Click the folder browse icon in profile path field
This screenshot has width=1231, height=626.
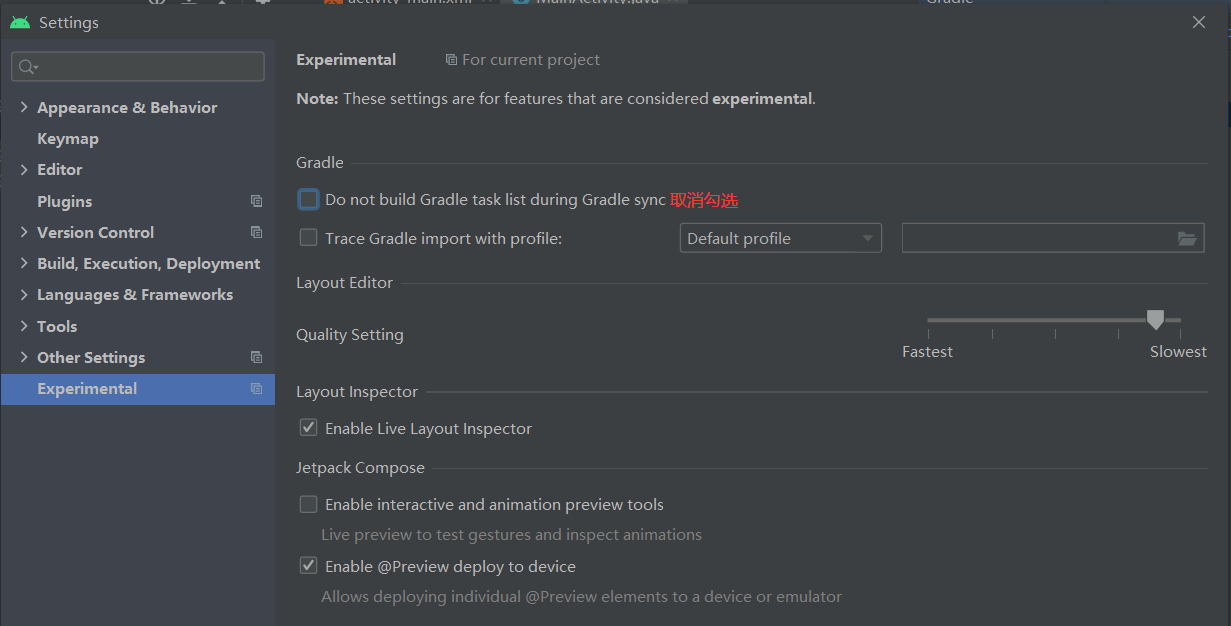tap(1186, 239)
